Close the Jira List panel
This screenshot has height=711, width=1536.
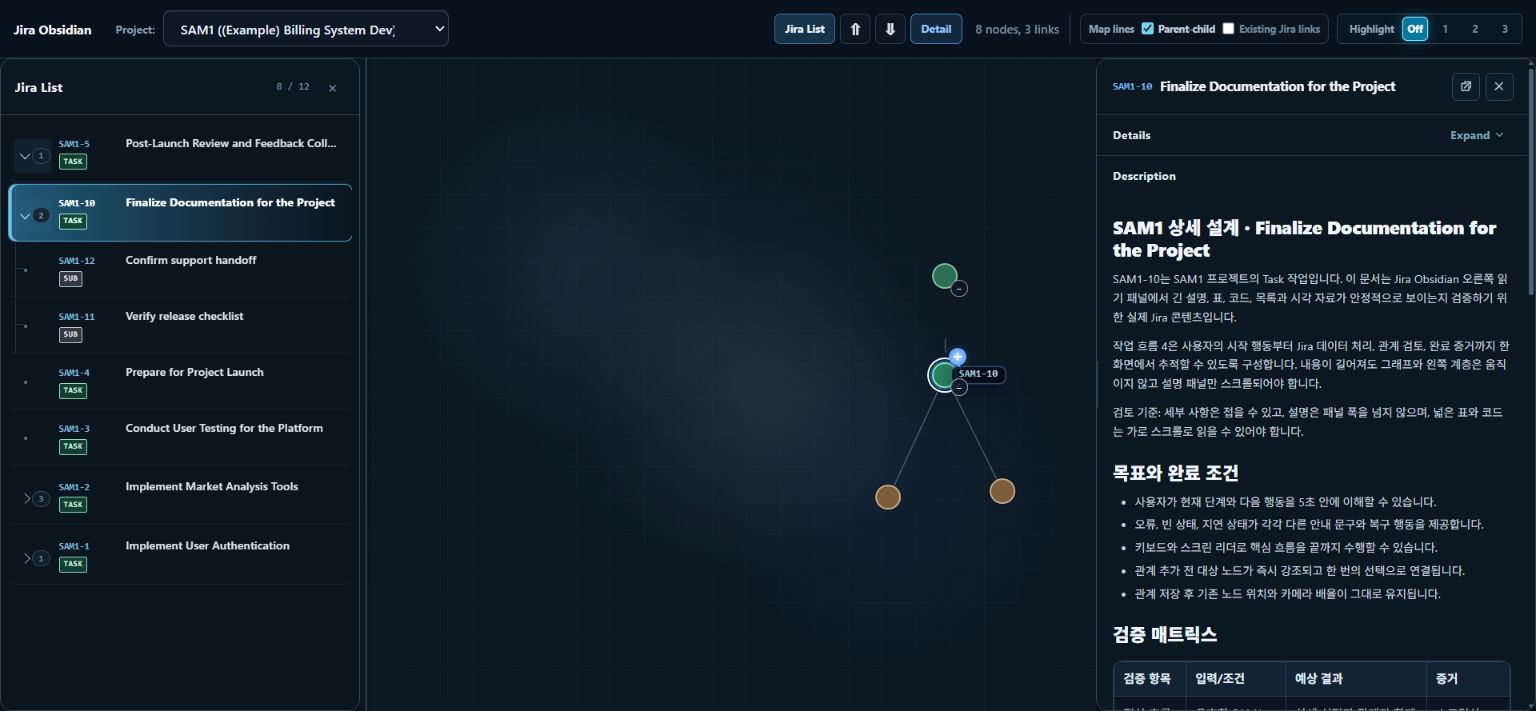[x=332, y=88]
